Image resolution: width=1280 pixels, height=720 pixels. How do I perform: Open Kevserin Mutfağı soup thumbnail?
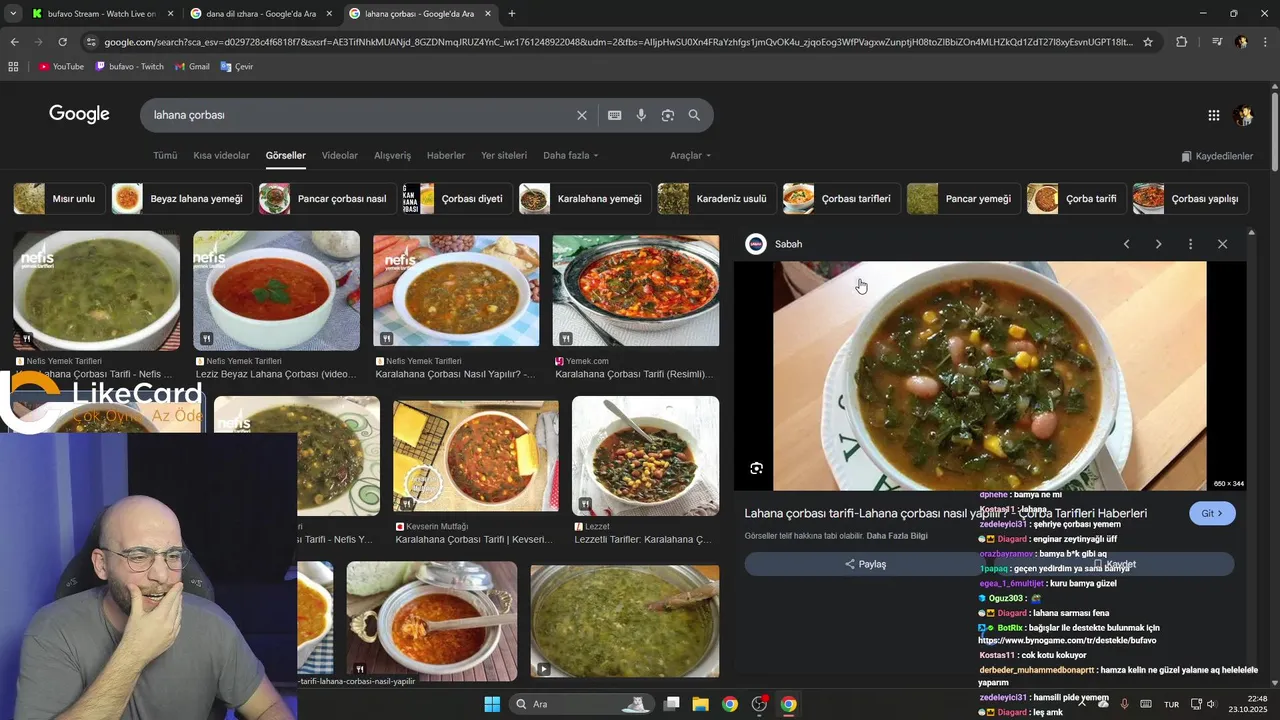point(476,455)
